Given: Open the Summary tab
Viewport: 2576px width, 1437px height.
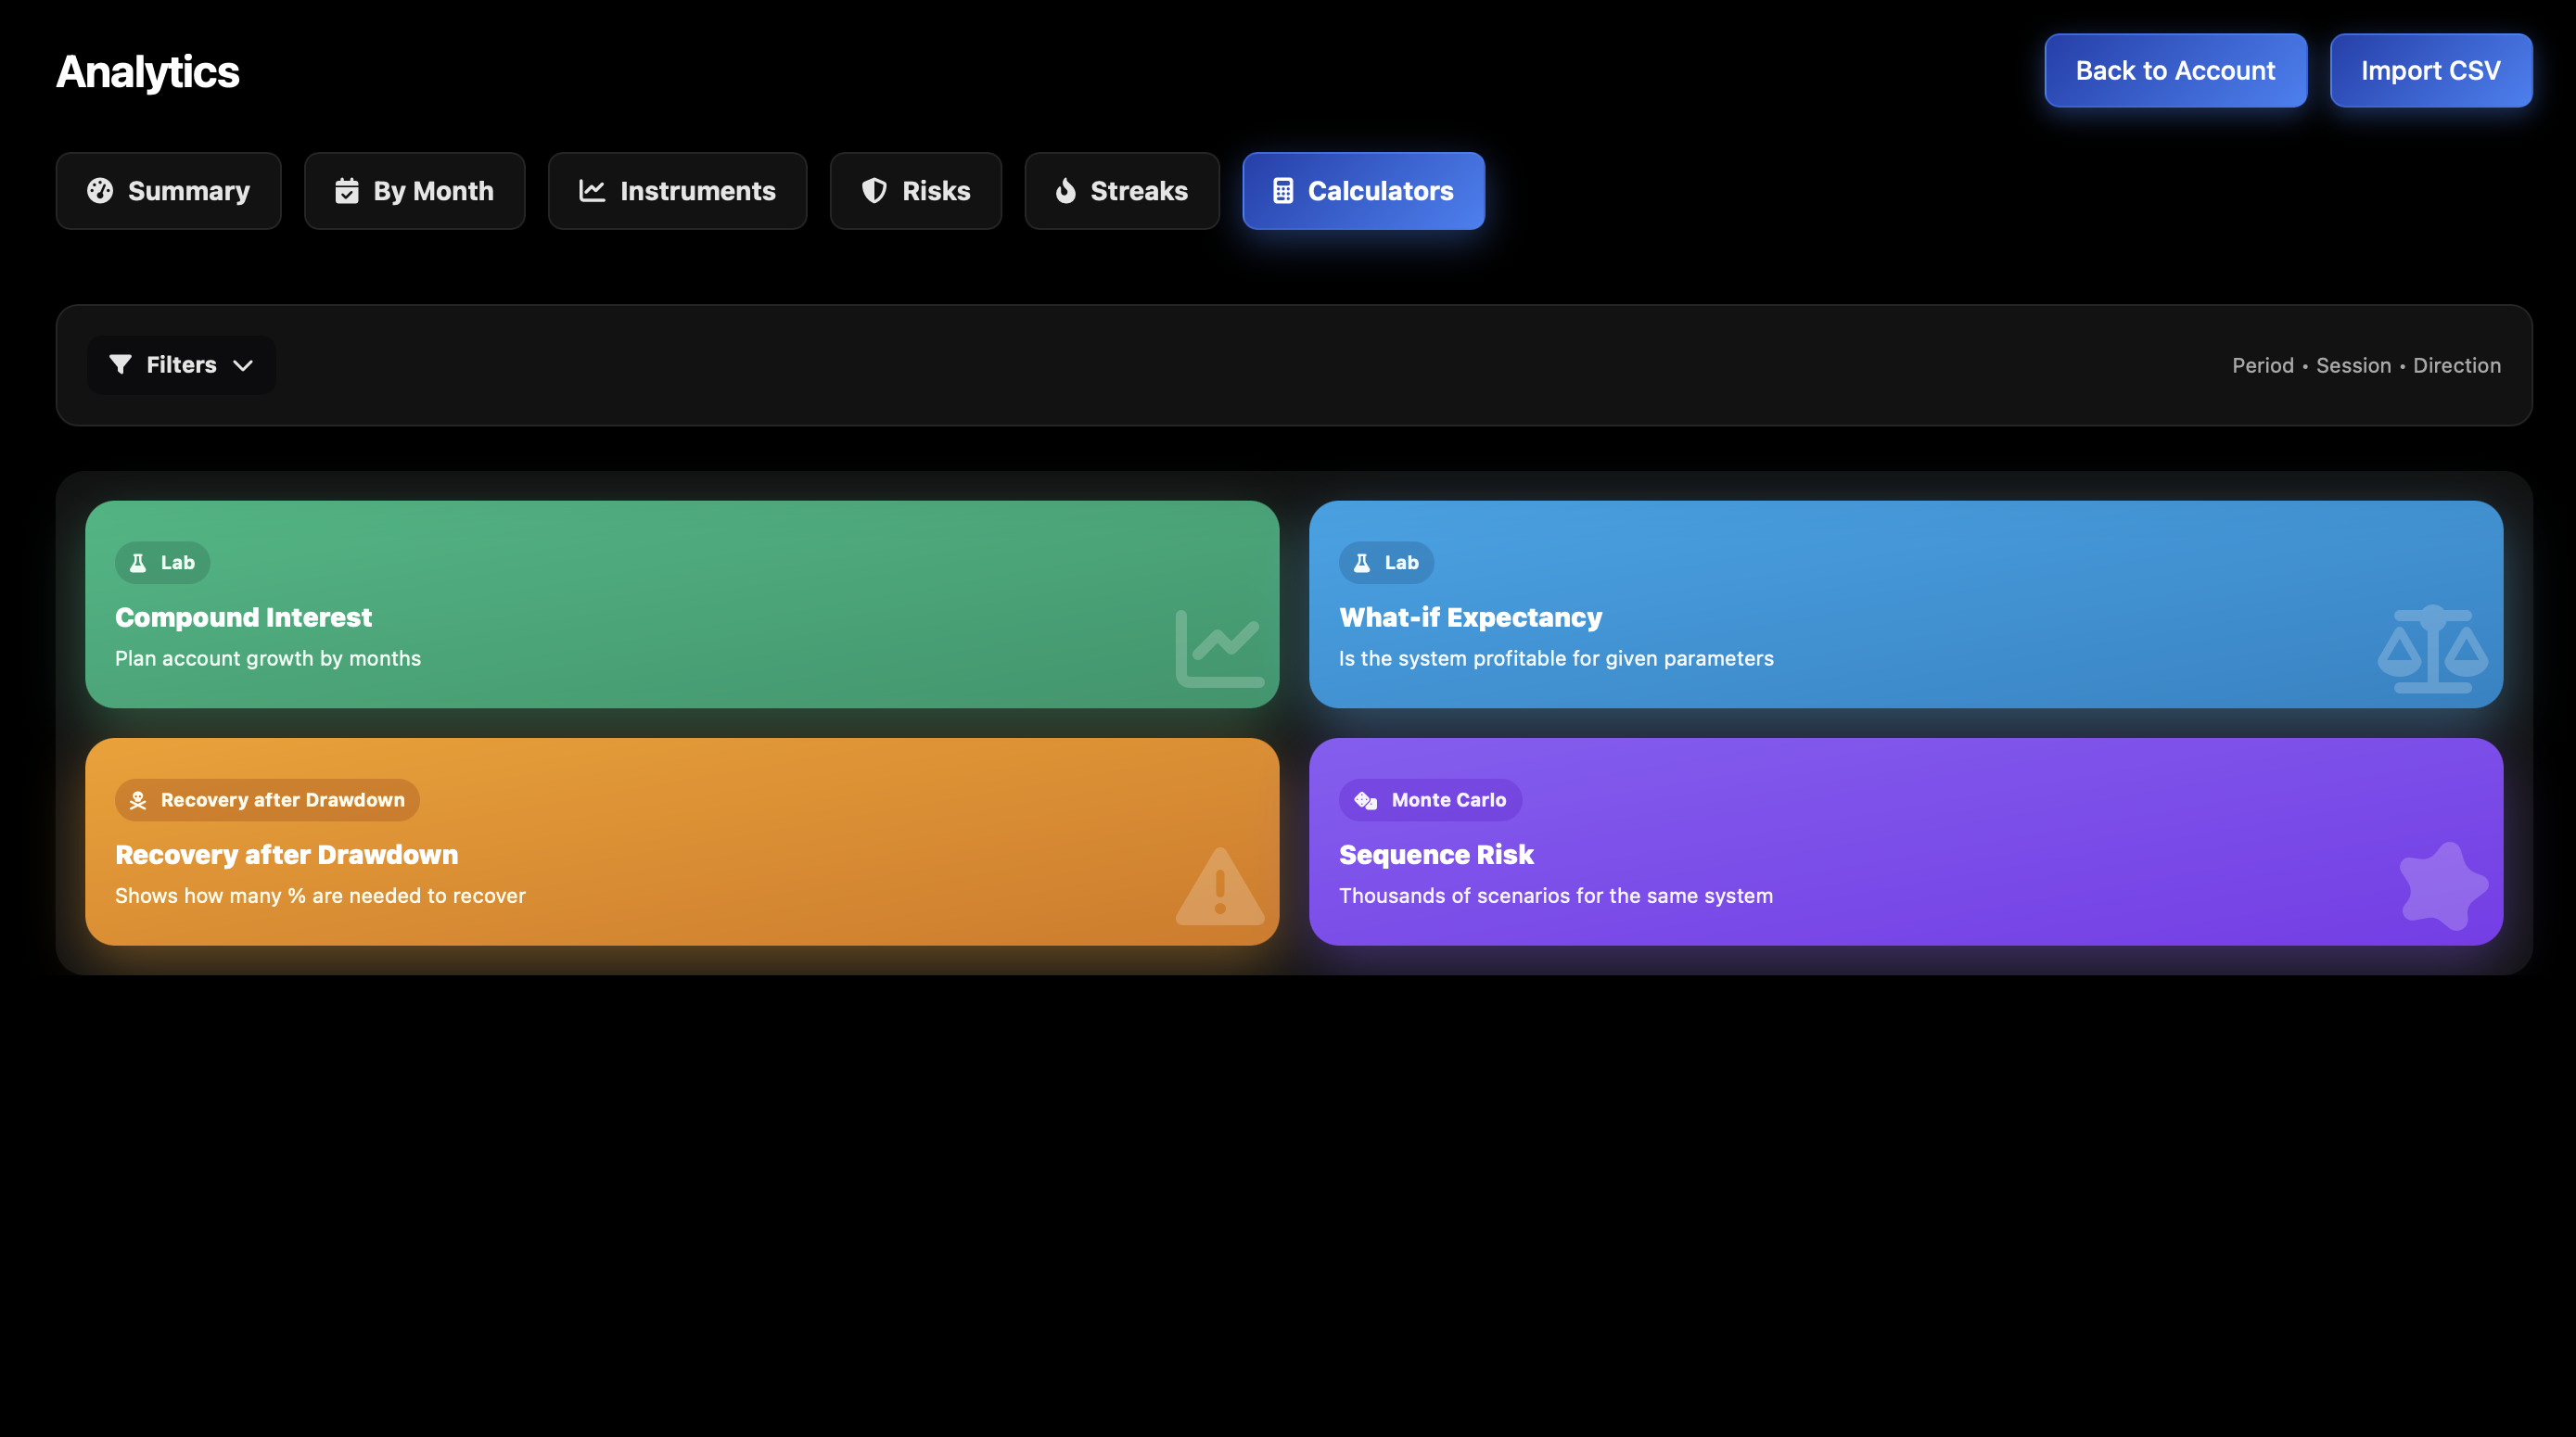Looking at the screenshot, I should click(x=168, y=191).
